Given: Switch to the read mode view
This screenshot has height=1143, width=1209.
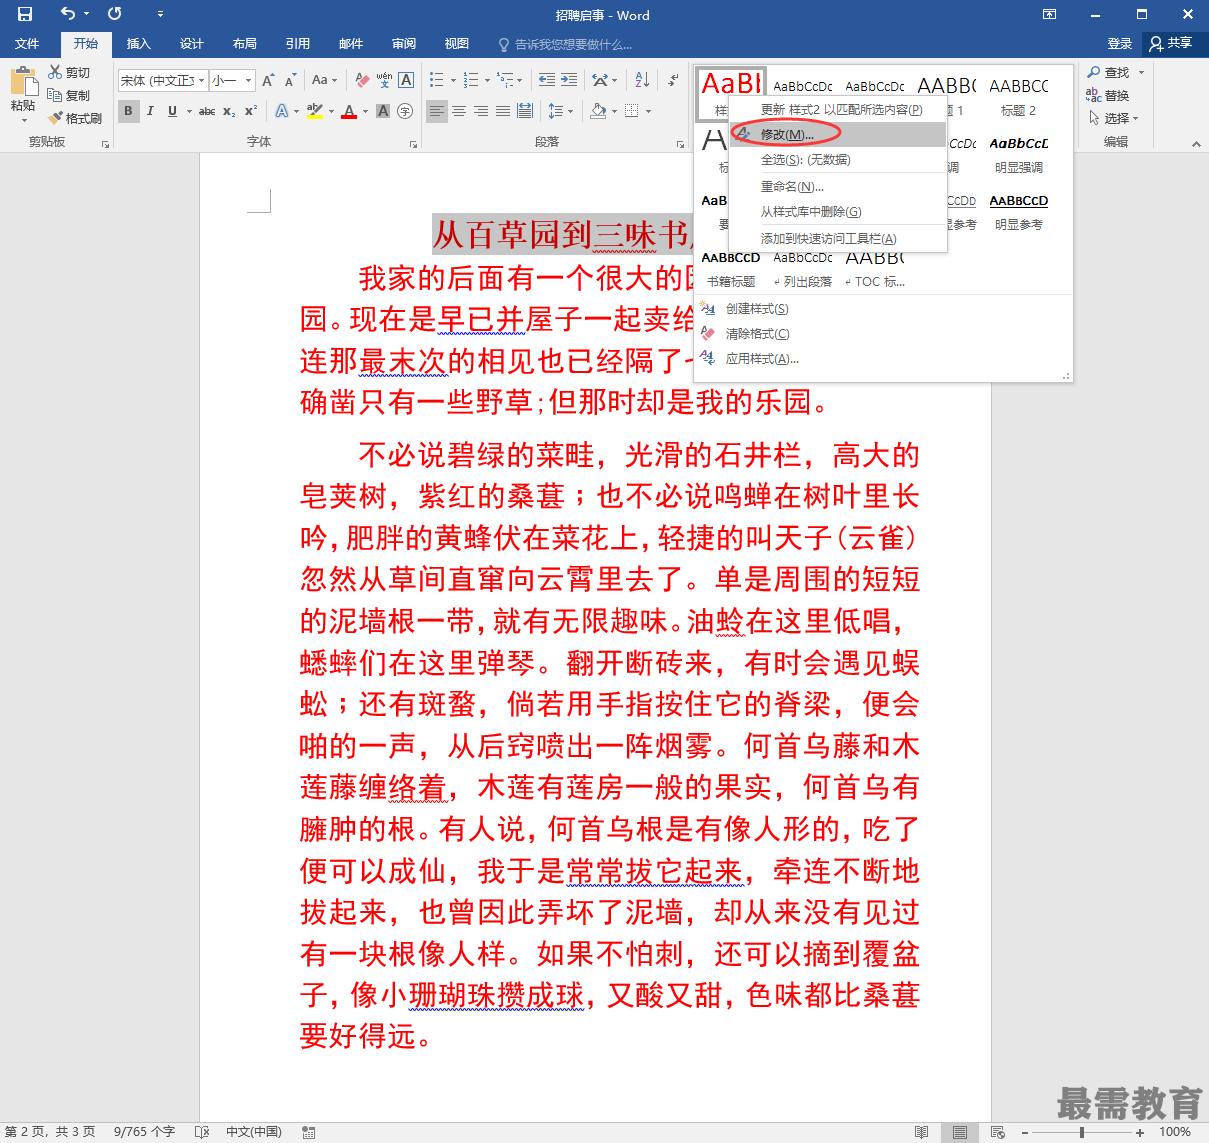Looking at the screenshot, I should [921, 1132].
